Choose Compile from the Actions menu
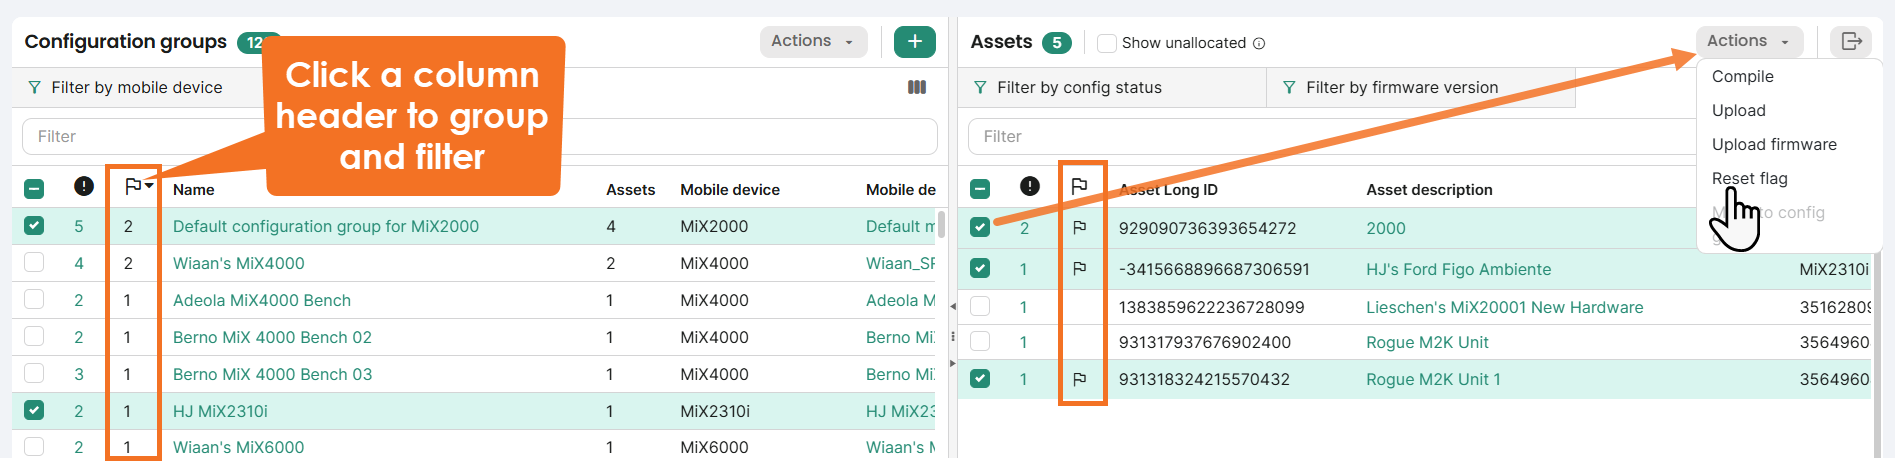The width and height of the screenshot is (1895, 461). coord(1742,76)
